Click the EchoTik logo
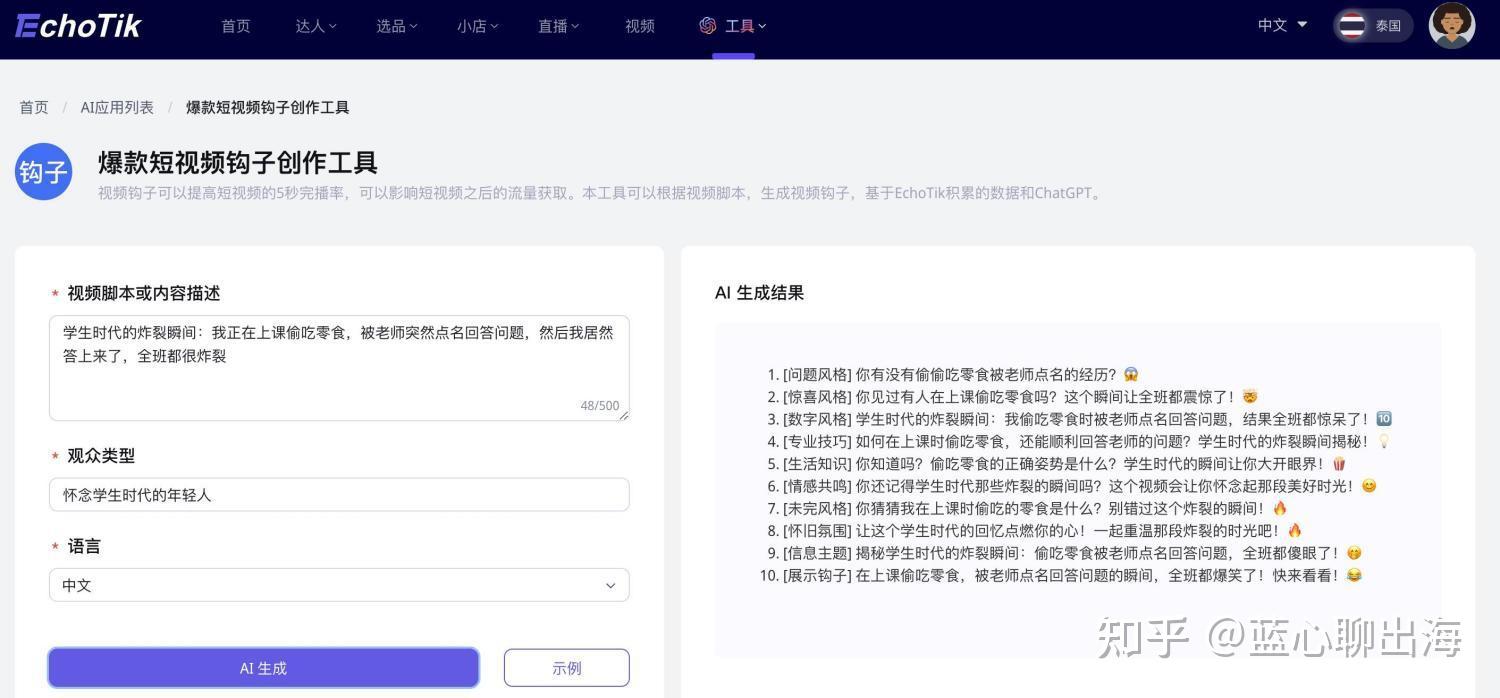The image size is (1500, 698). coord(78,25)
